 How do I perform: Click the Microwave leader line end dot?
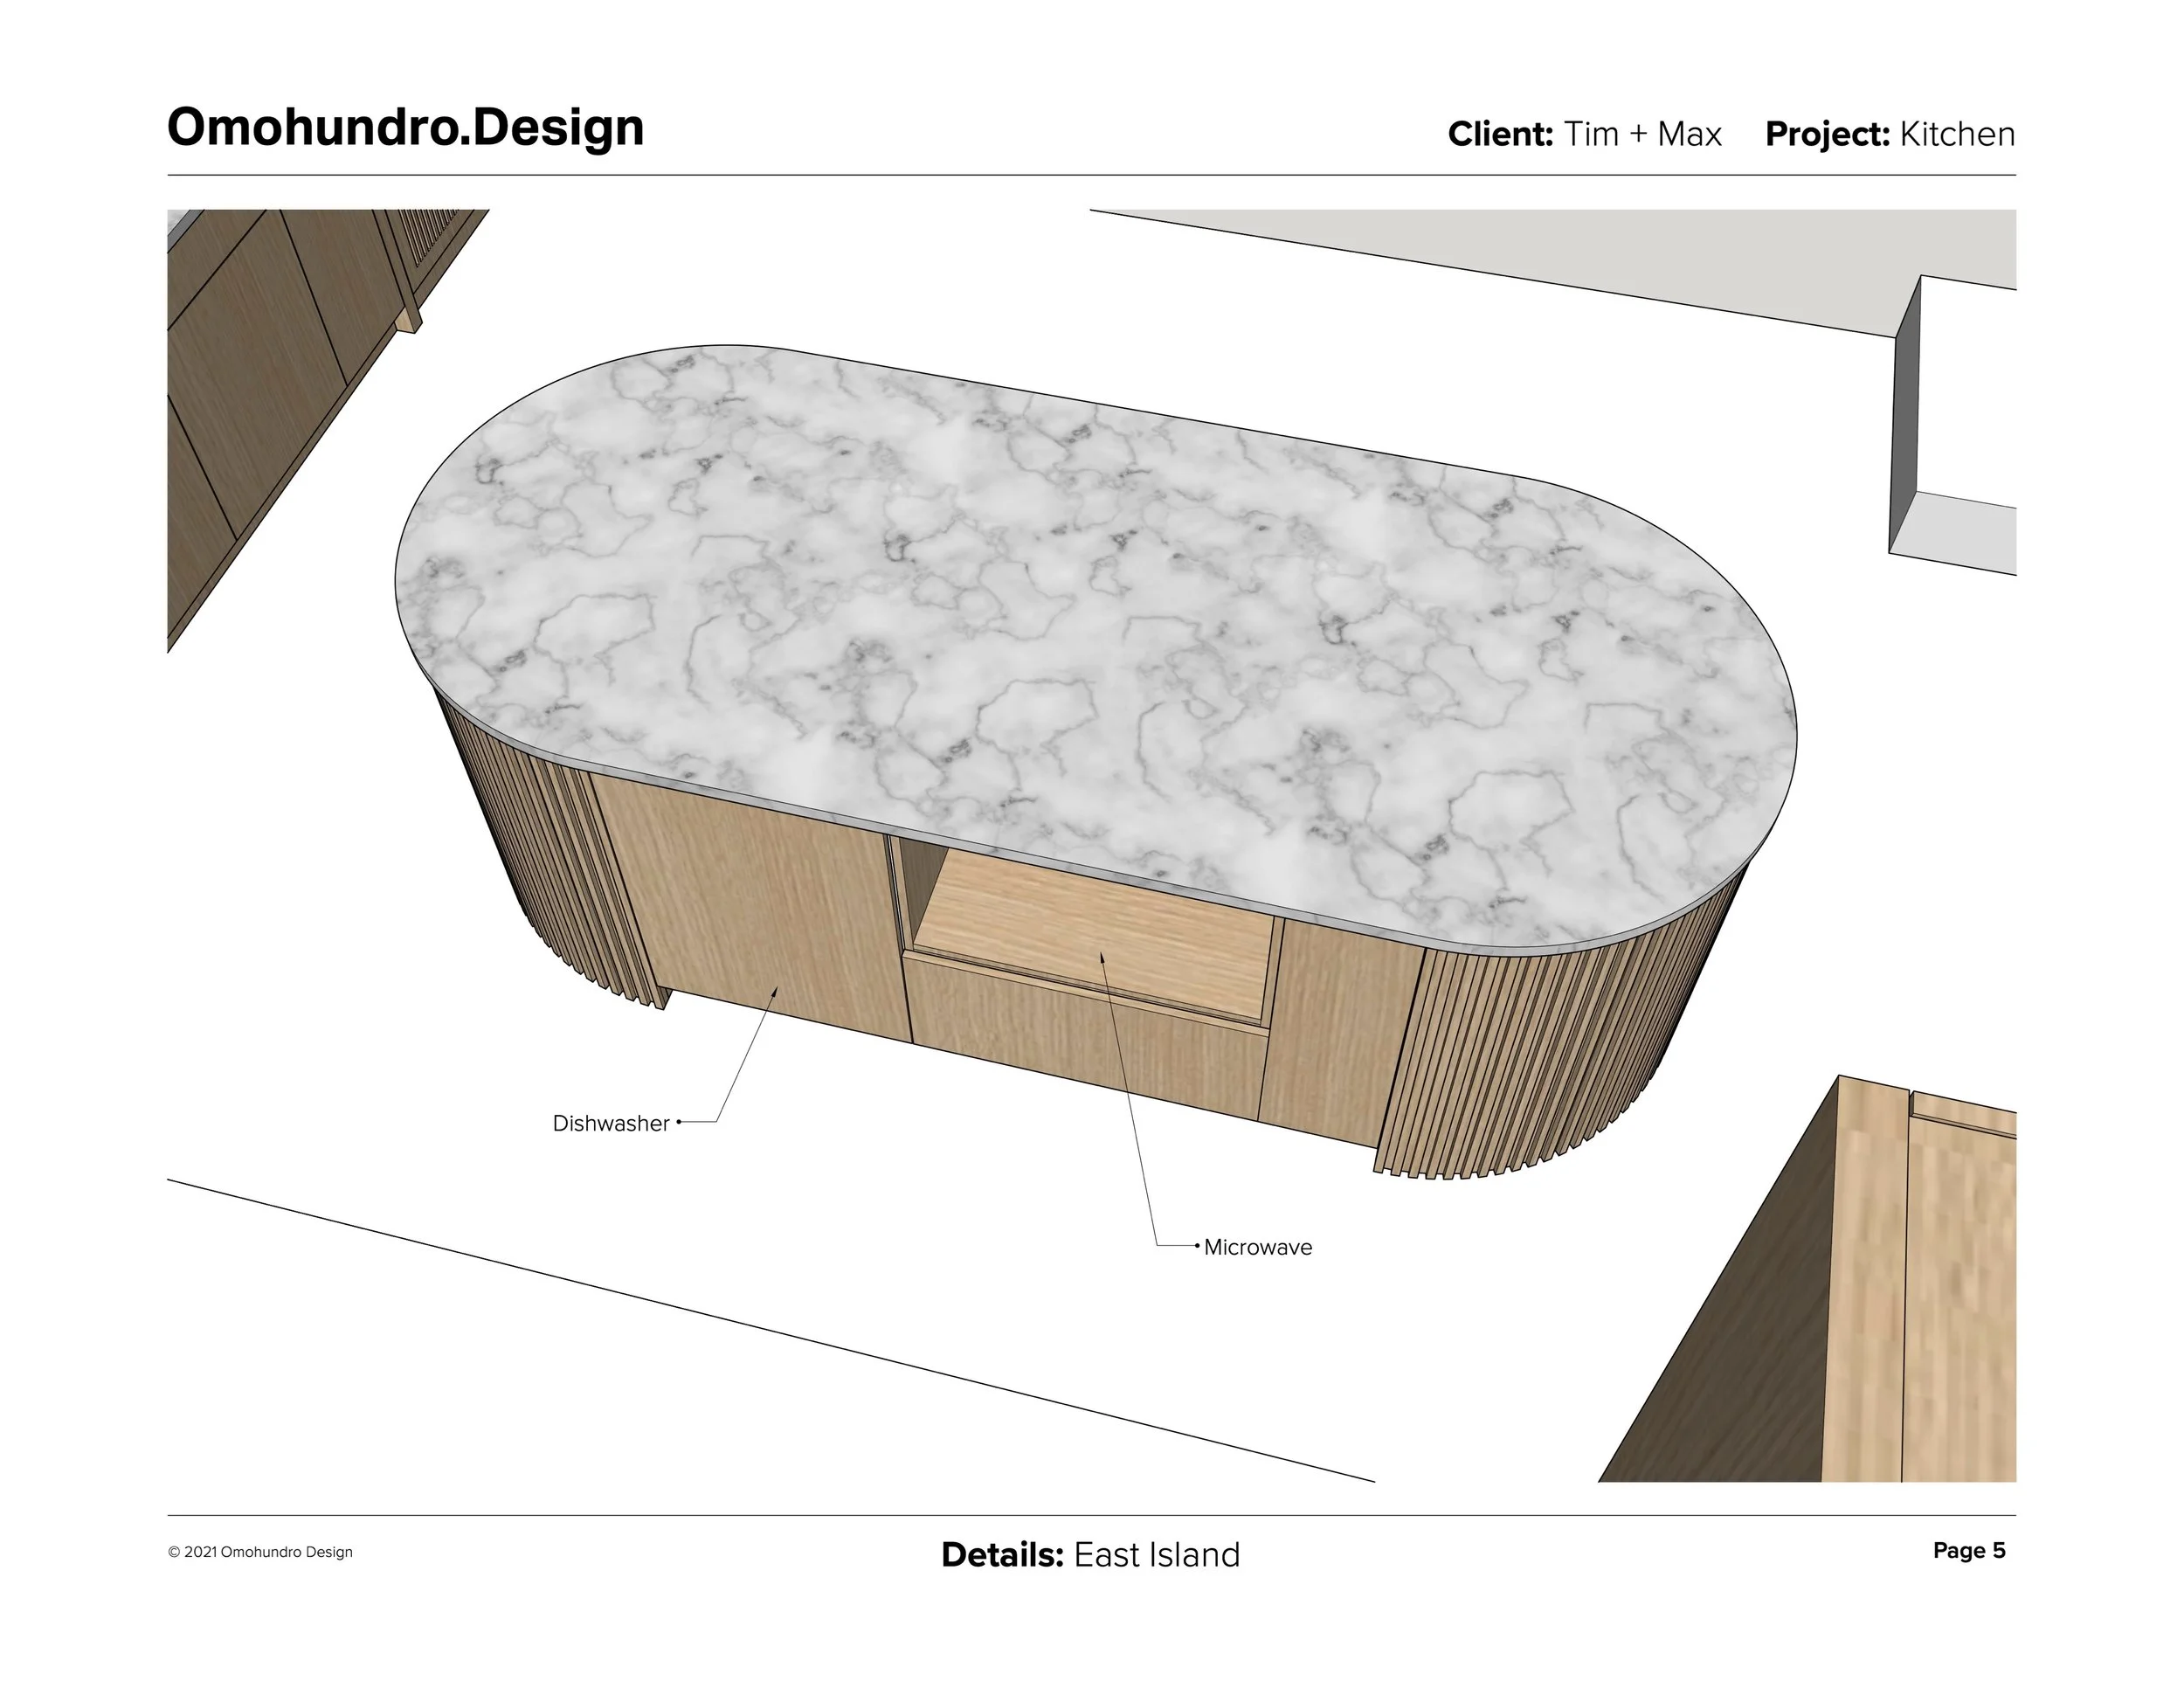pyautogui.click(x=1197, y=1246)
